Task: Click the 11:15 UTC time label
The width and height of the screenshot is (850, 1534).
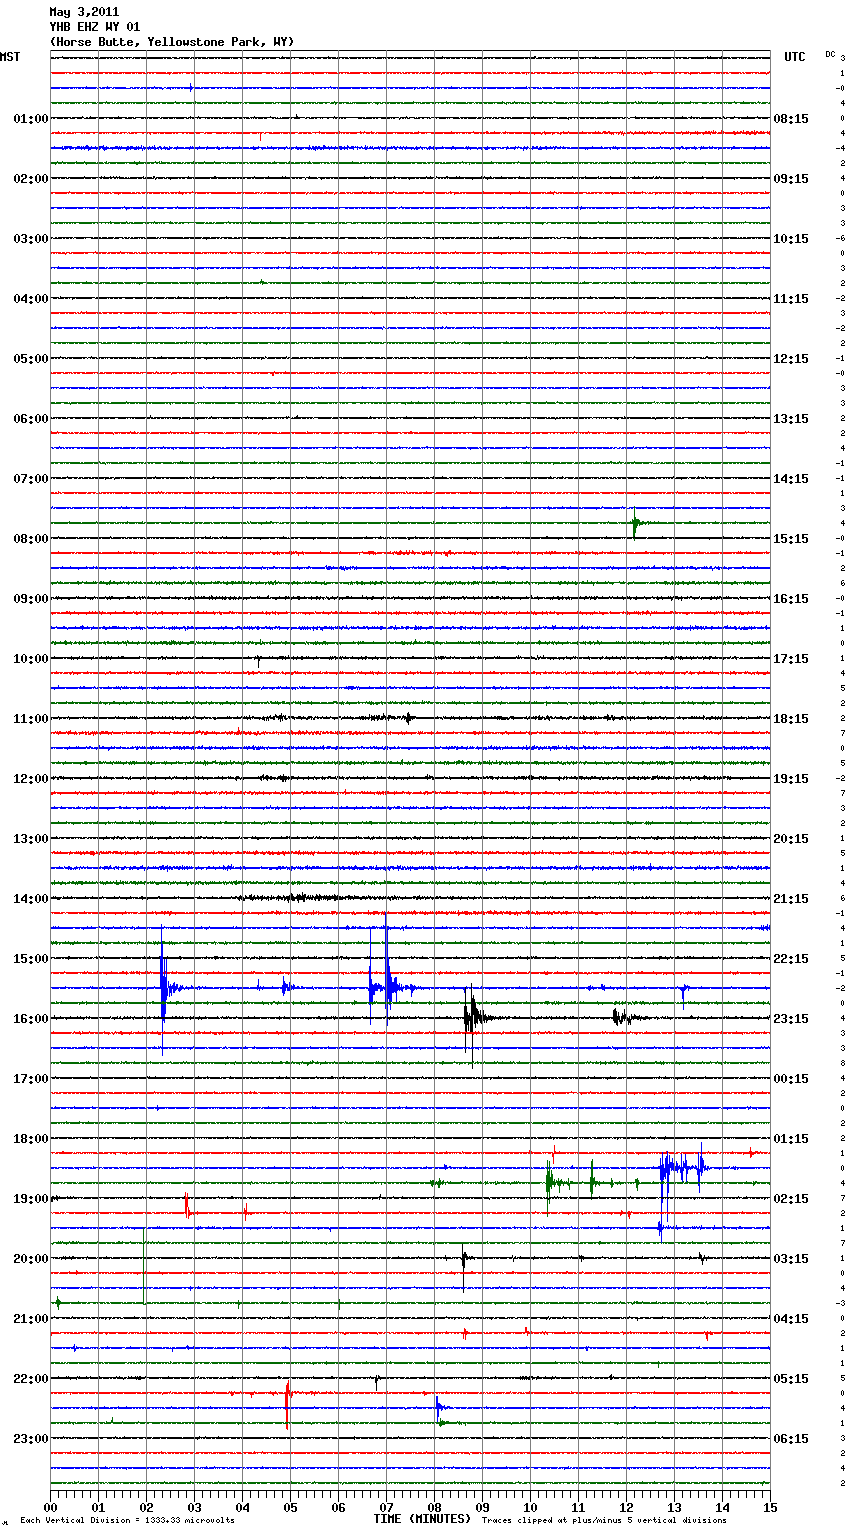Action: tap(791, 299)
